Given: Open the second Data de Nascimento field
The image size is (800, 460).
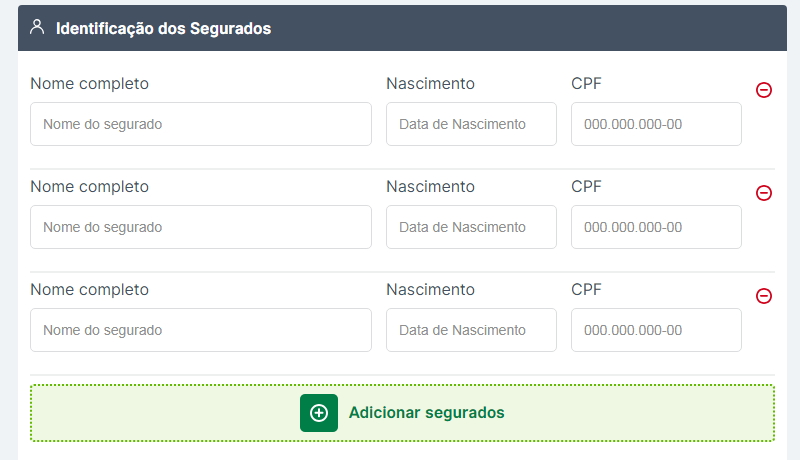Looking at the screenshot, I should pyautogui.click(x=471, y=227).
